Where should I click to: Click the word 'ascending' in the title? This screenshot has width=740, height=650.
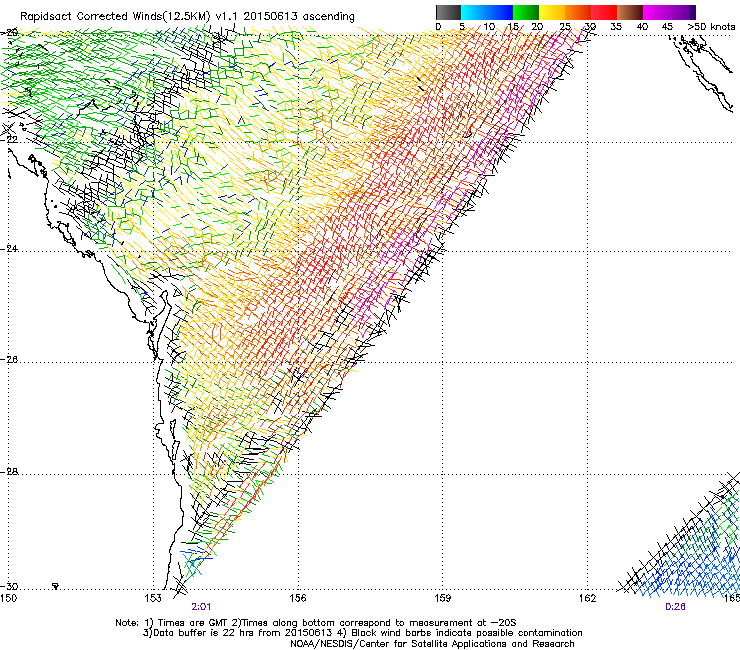click(x=328, y=17)
